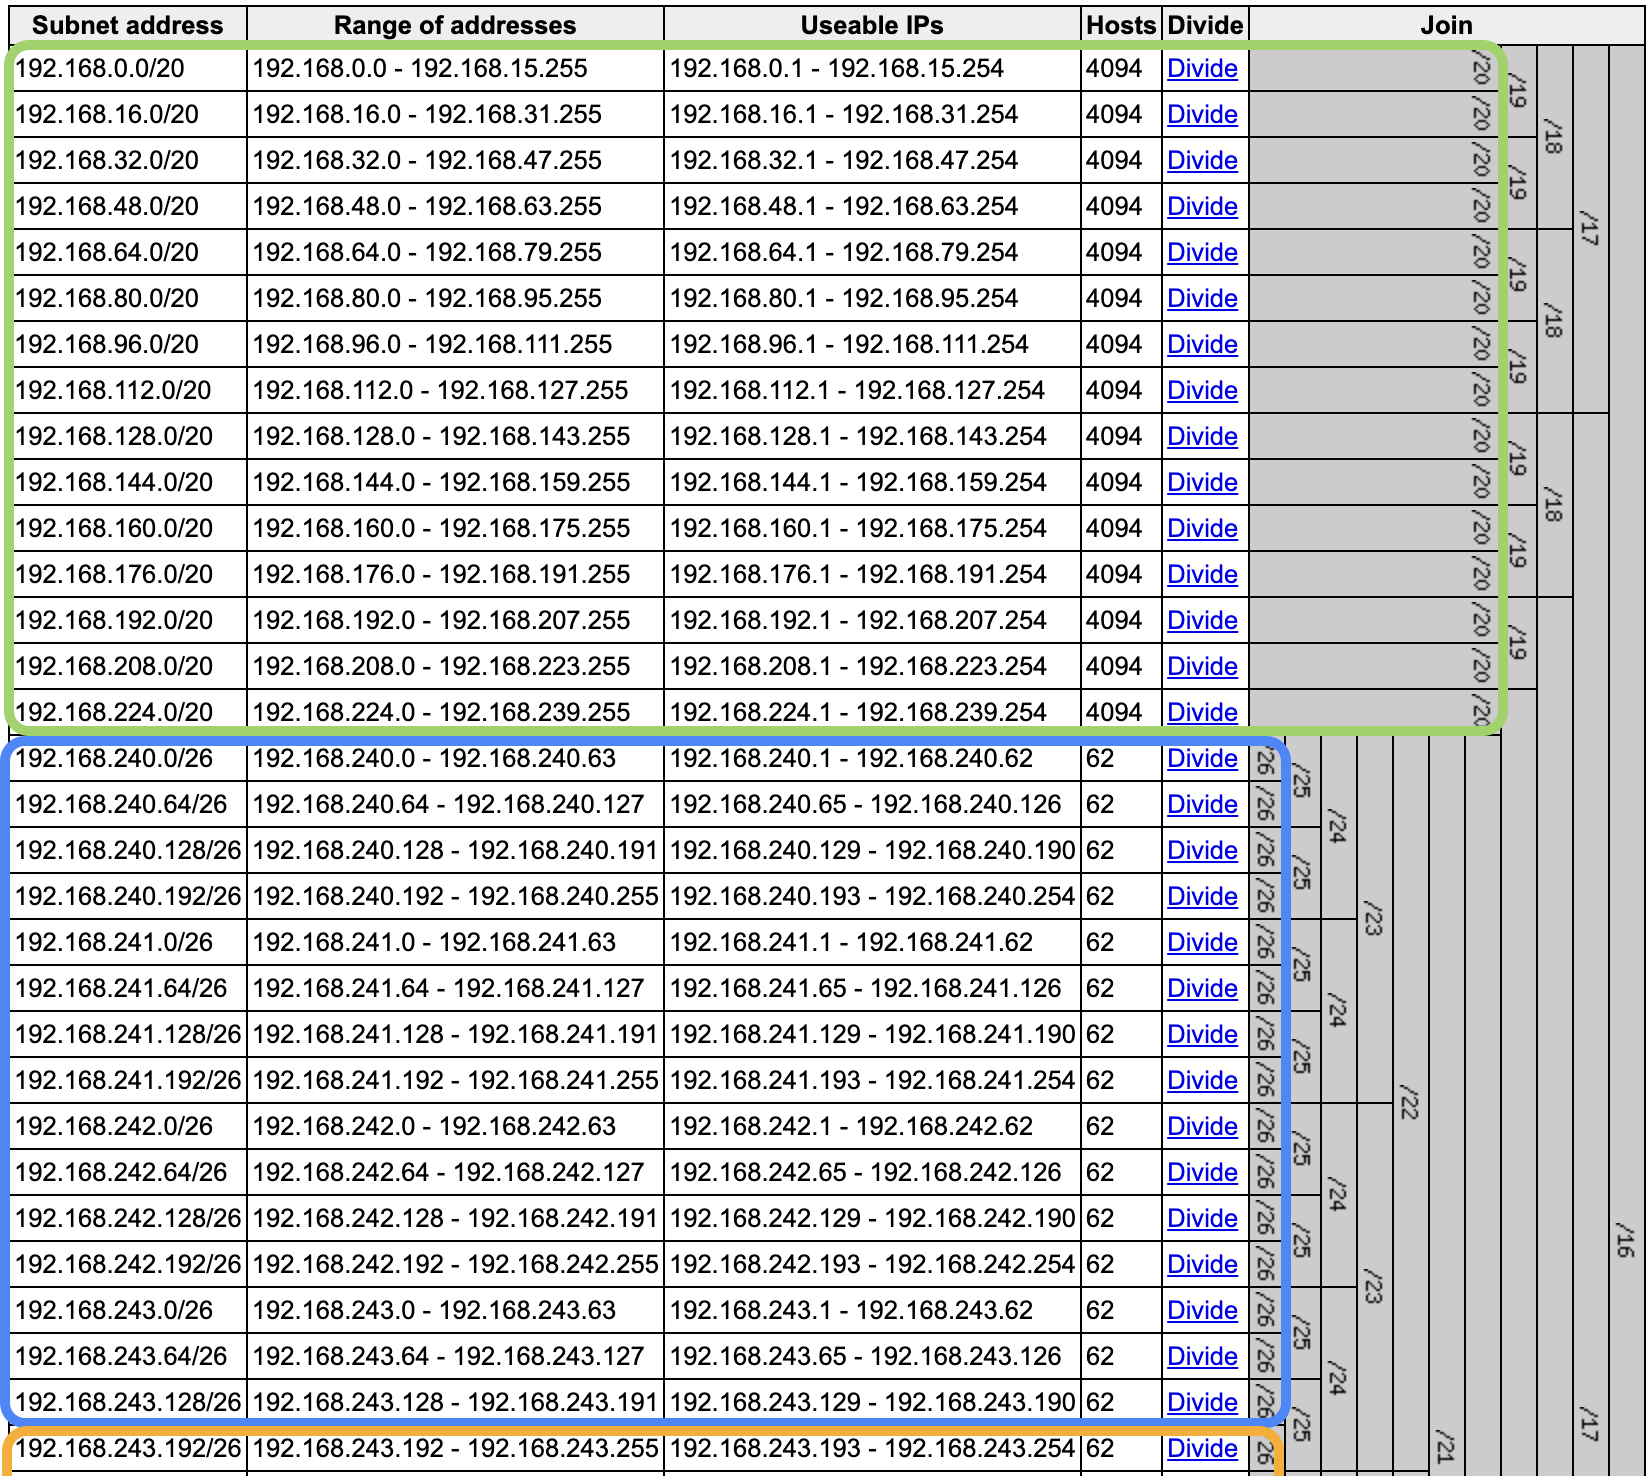Split 192.168.176.0/20 using Divide link
Image resolution: width=1650 pixels, height=1476 pixels.
(1202, 574)
